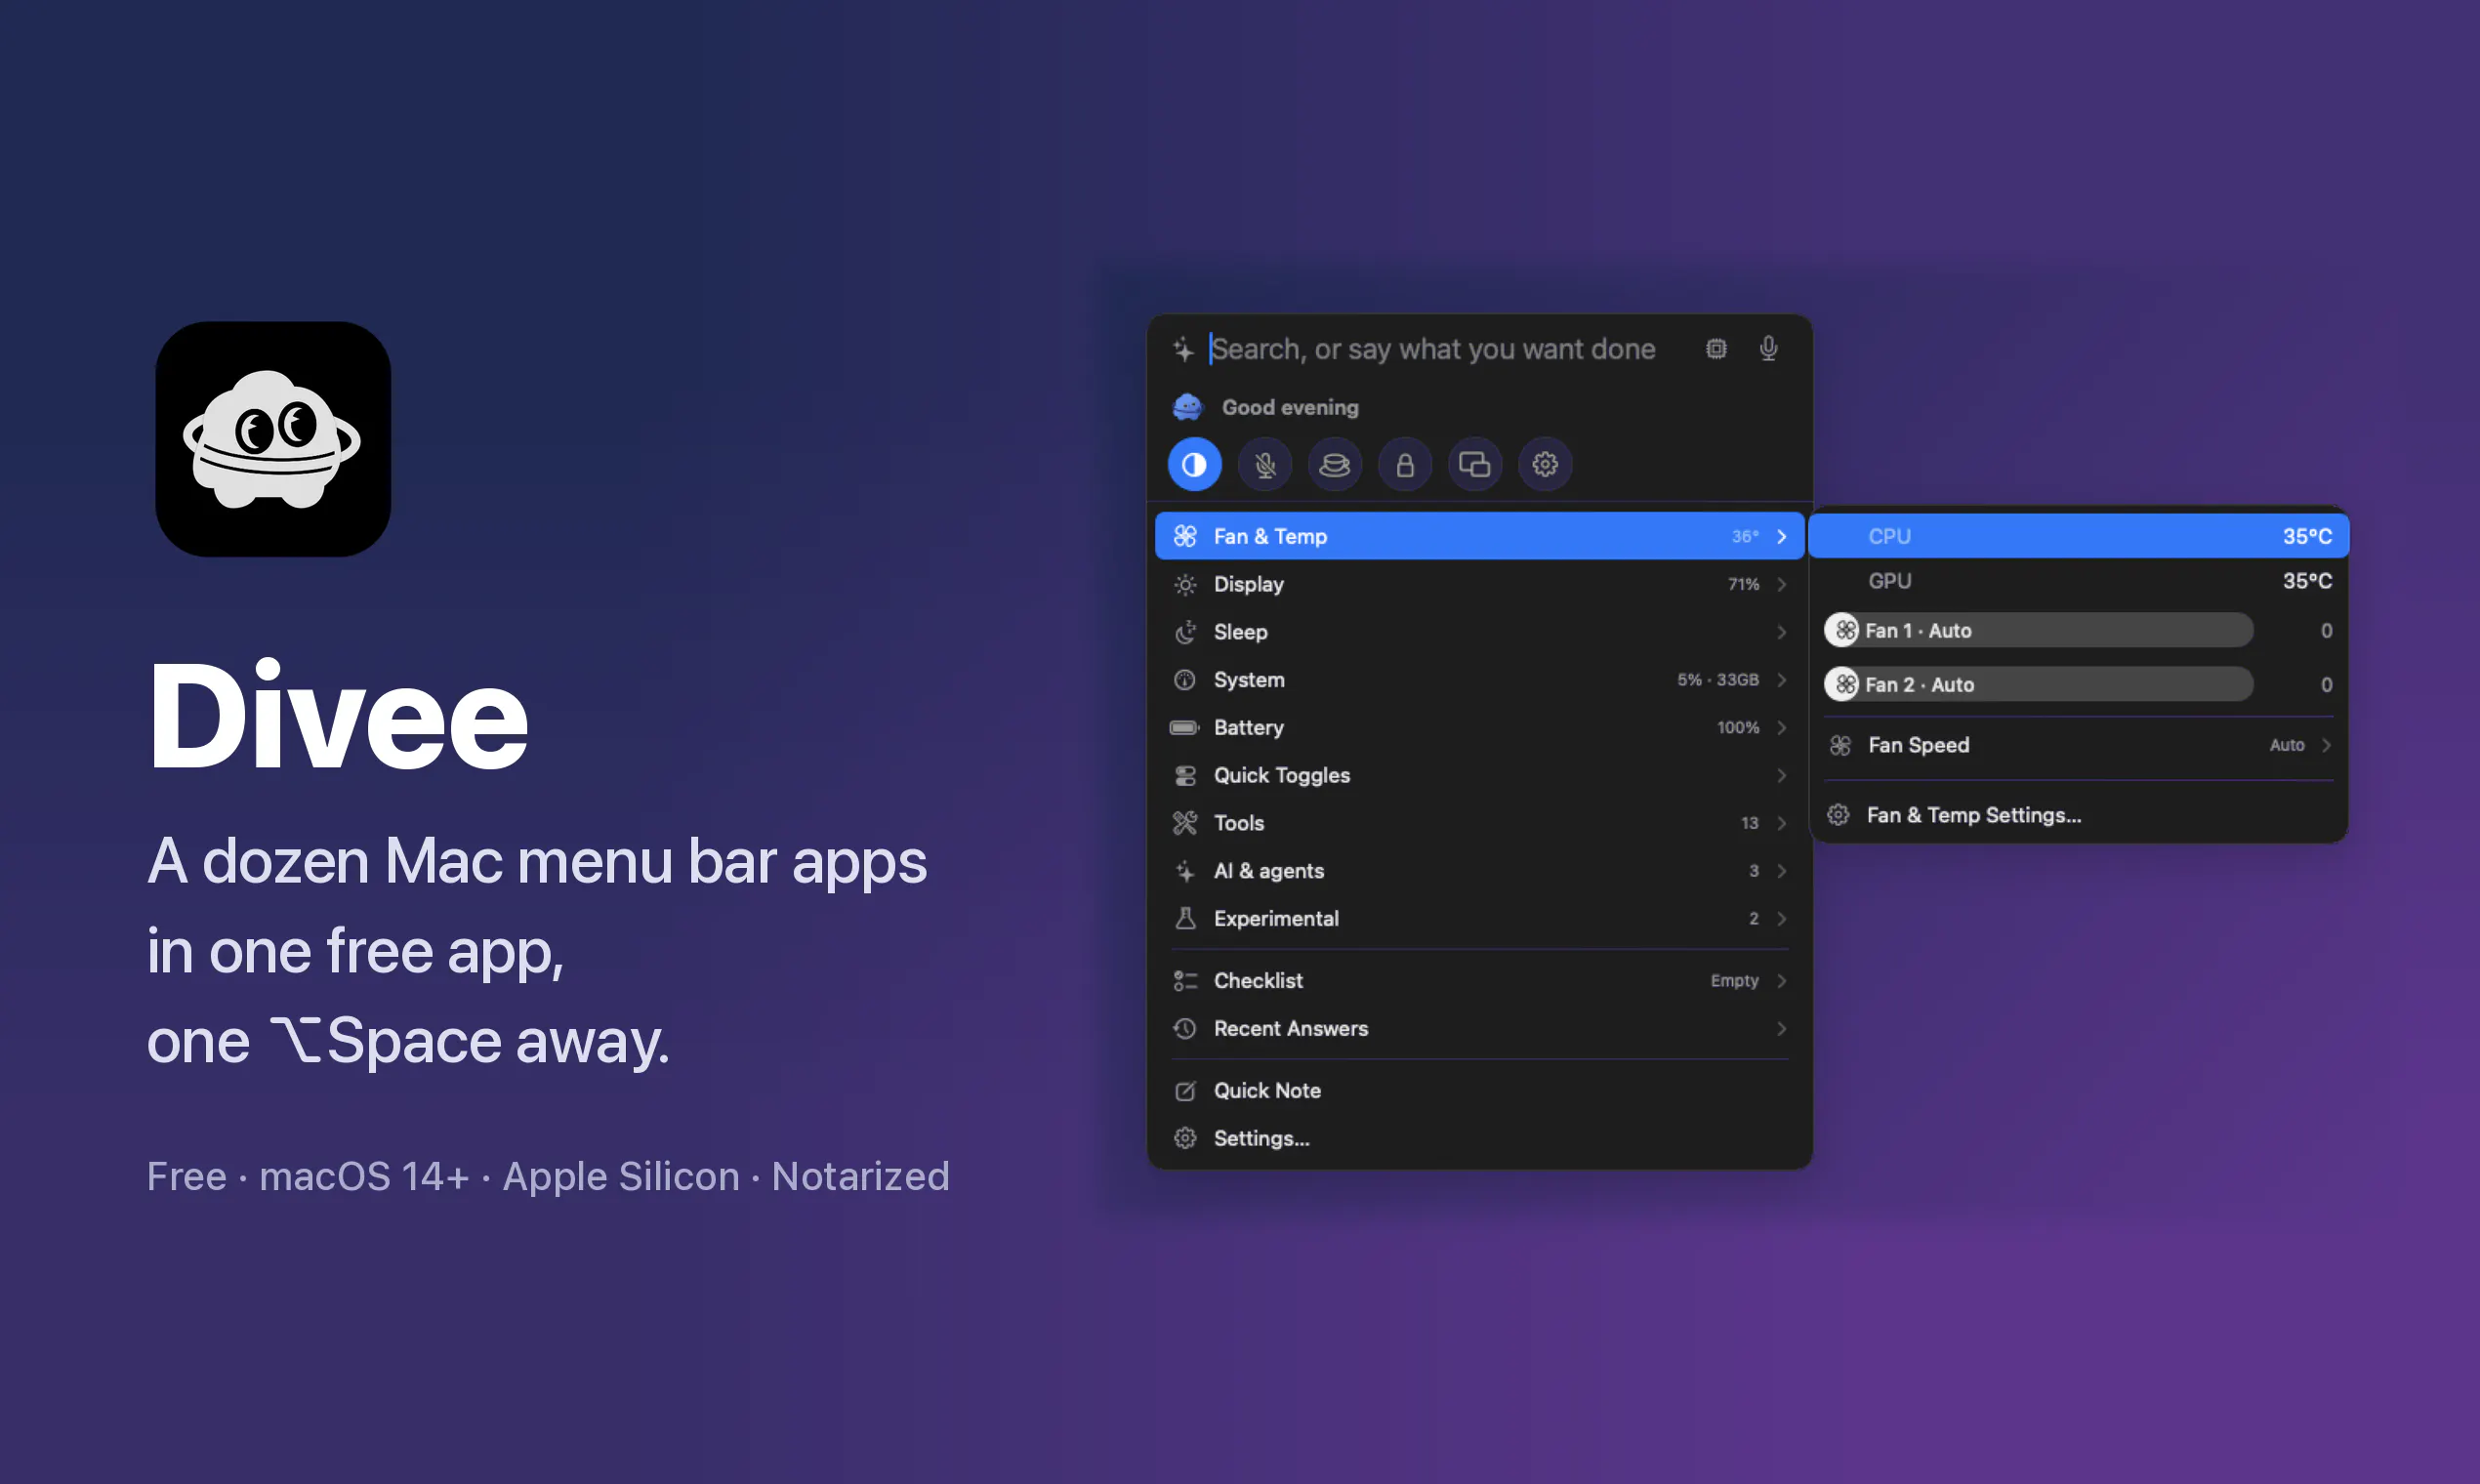Image resolution: width=2480 pixels, height=1484 pixels.
Task: Click the chip icon beside search field
Action: pyautogui.click(x=1716, y=349)
